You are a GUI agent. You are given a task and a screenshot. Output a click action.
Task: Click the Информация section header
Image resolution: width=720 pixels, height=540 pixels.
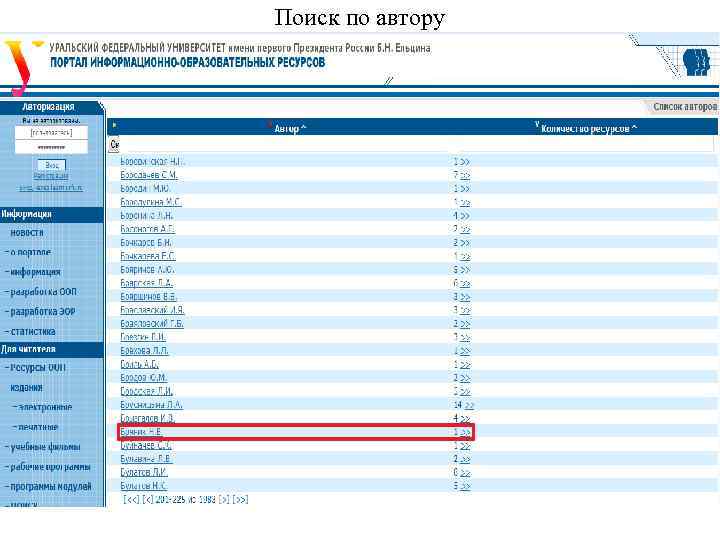coord(51,214)
